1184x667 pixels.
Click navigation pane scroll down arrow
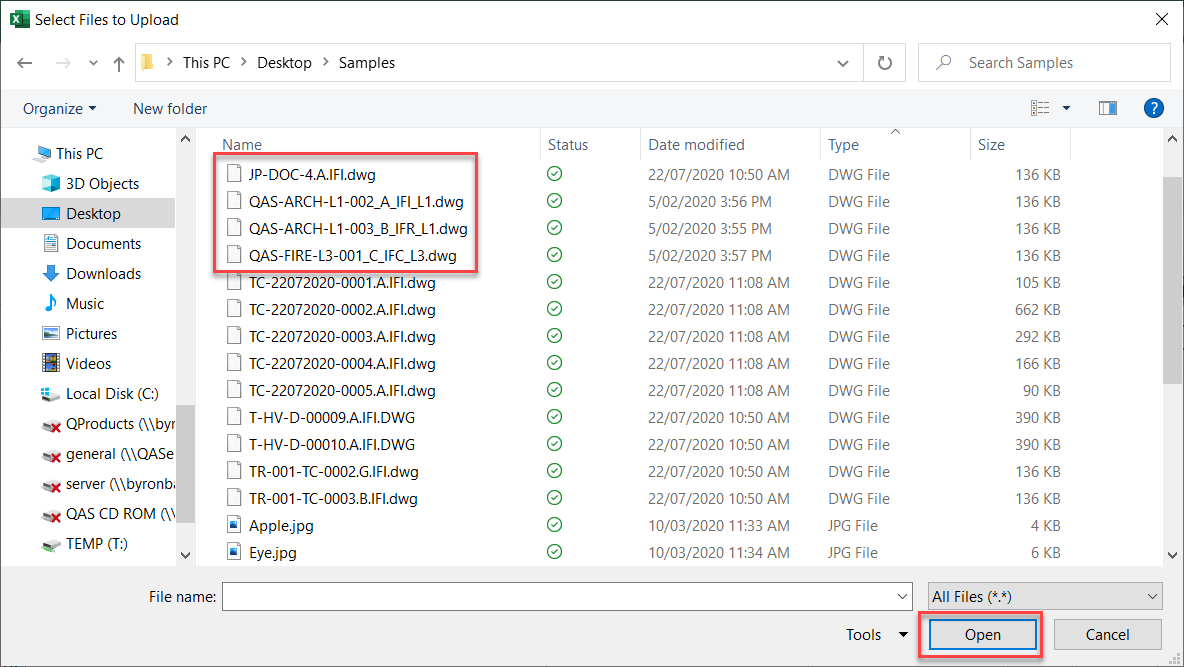(x=185, y=555)
